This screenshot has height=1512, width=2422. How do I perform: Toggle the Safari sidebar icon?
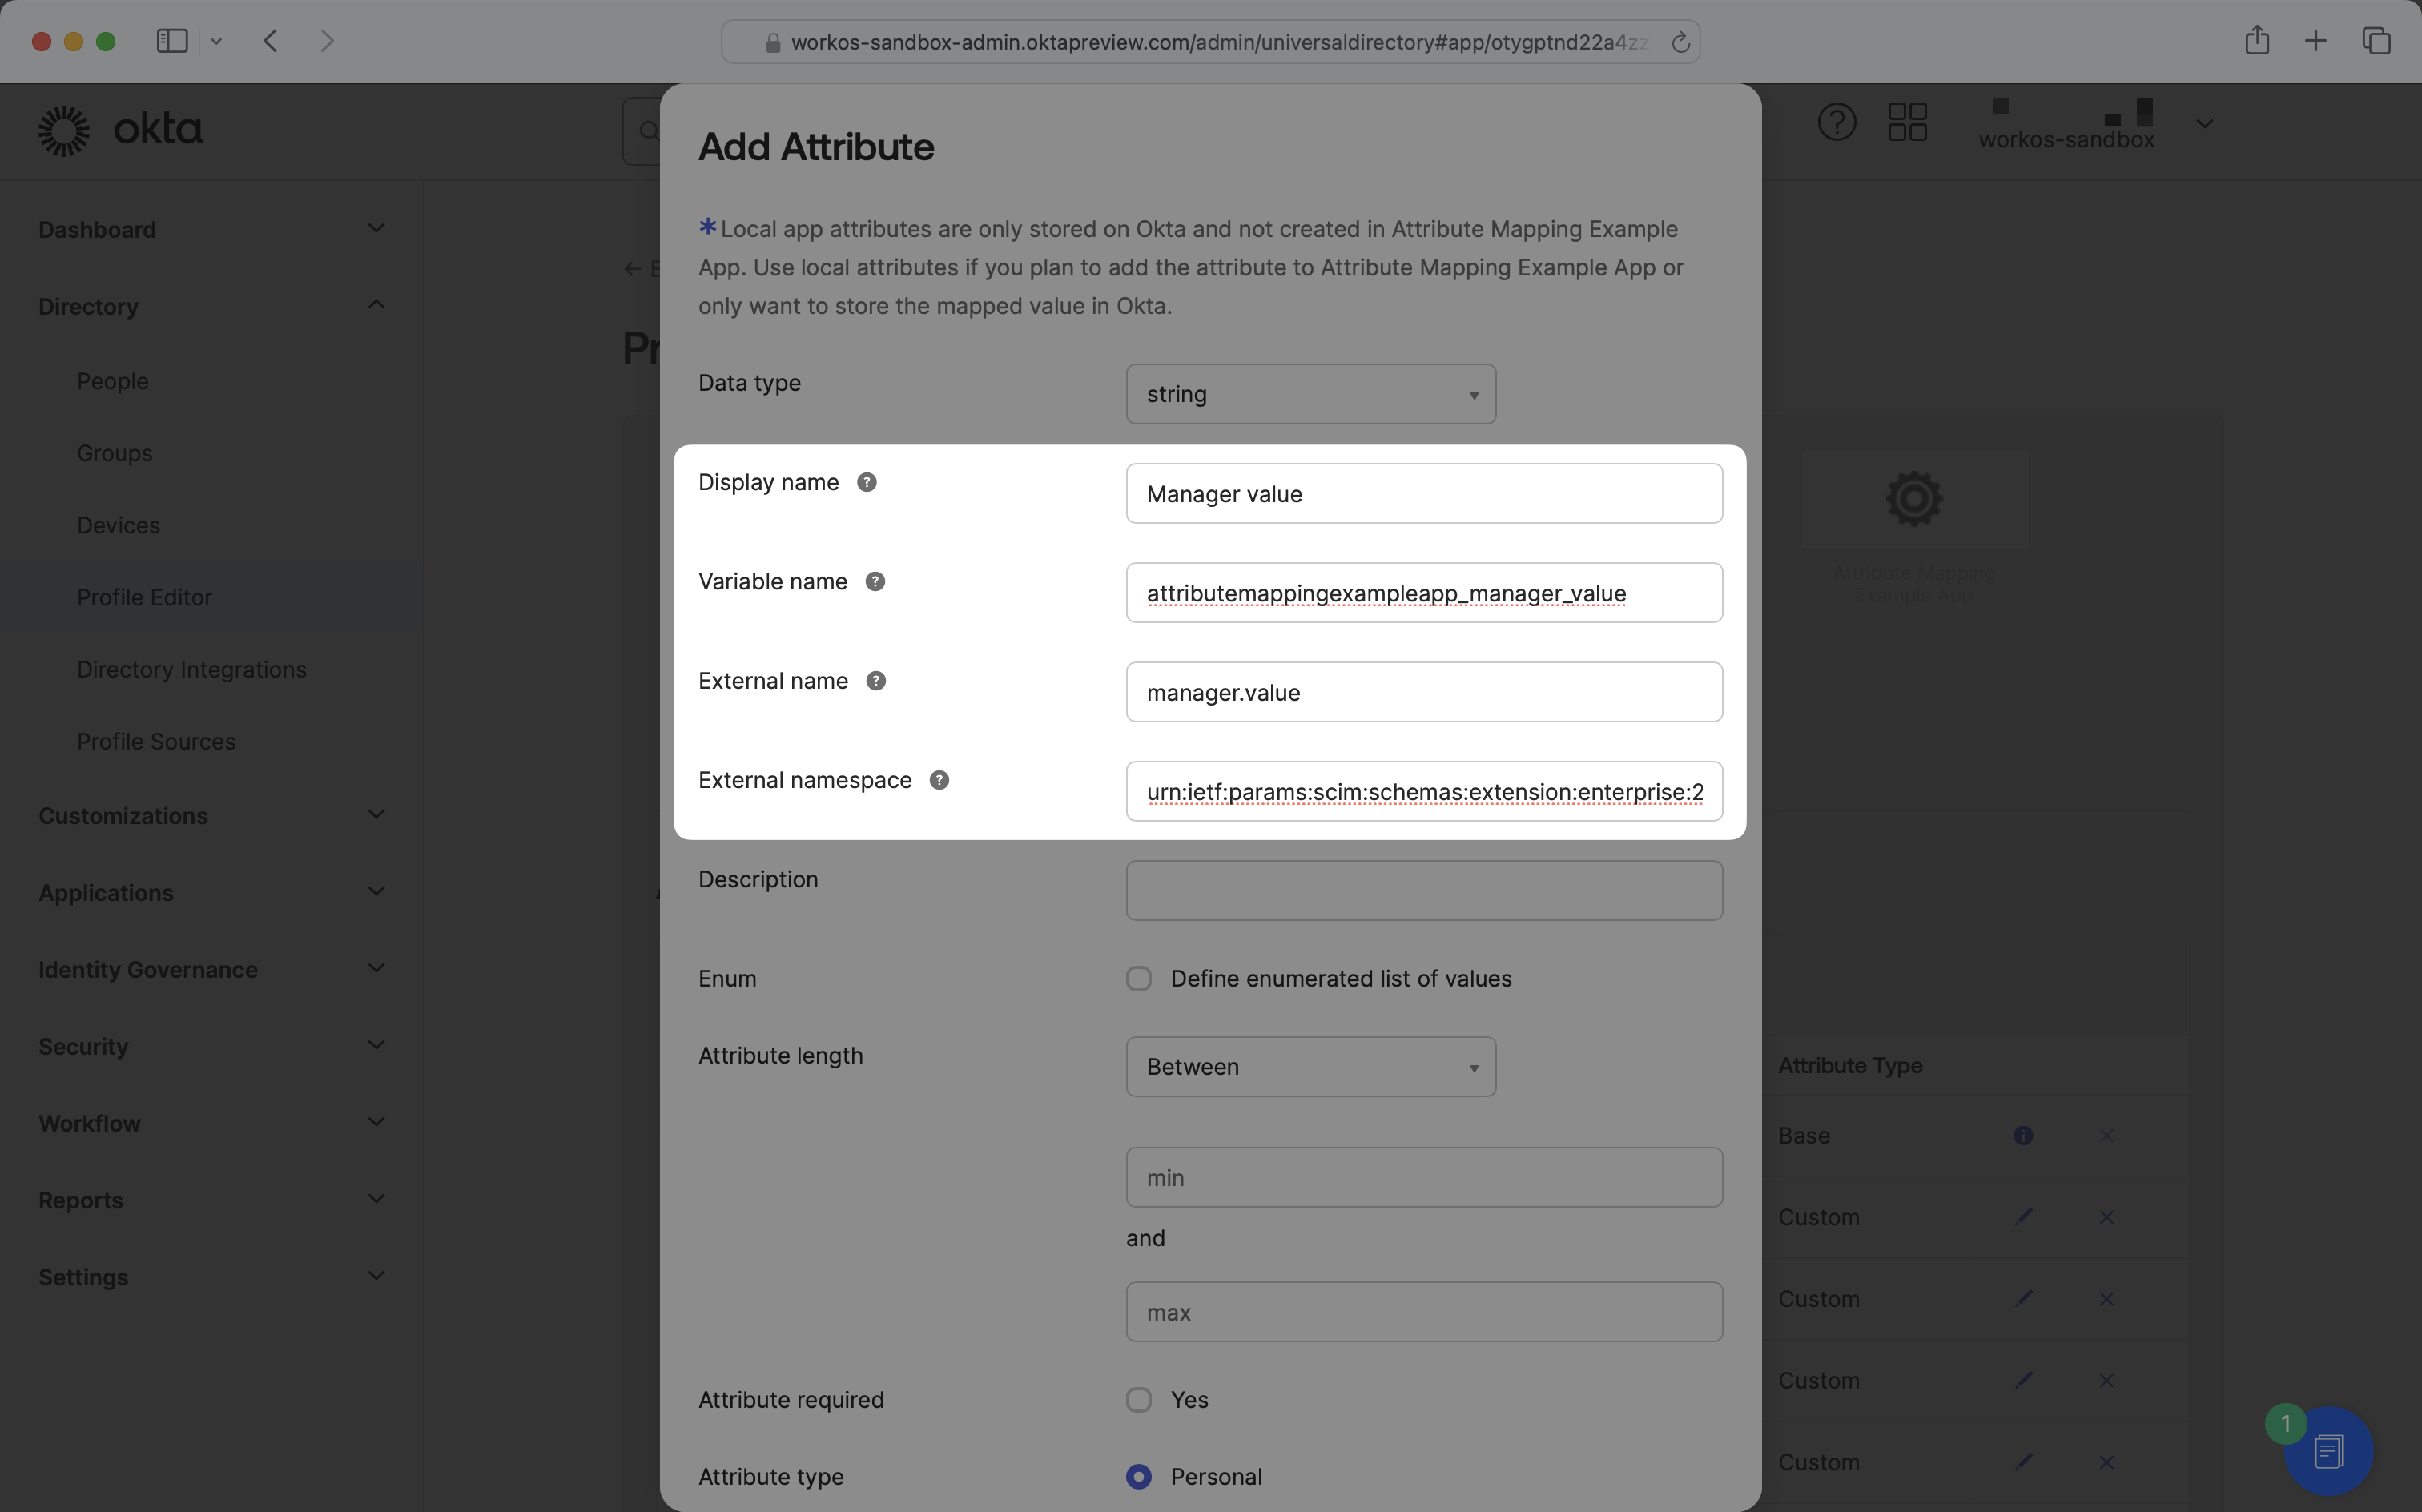click(172, 41)
